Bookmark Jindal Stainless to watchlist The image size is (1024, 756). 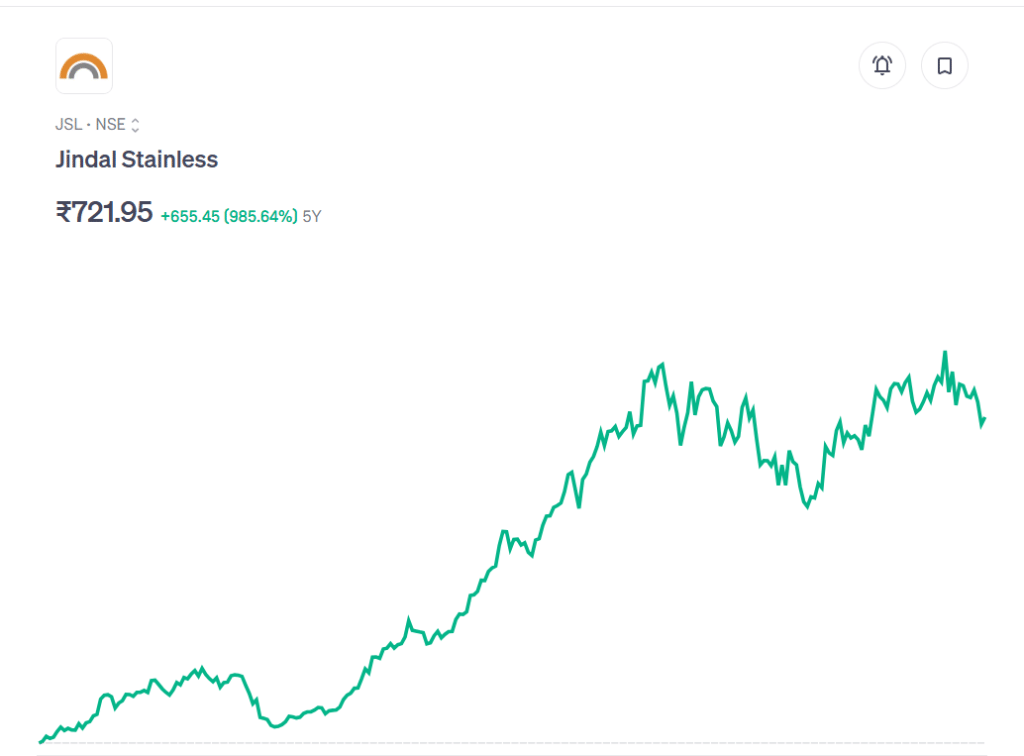point(944,66)
